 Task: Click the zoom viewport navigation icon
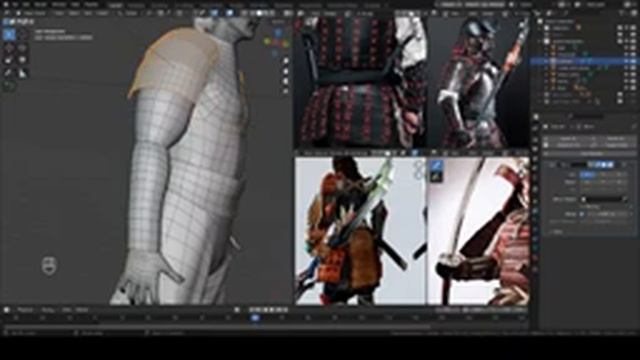pos(286,61)
